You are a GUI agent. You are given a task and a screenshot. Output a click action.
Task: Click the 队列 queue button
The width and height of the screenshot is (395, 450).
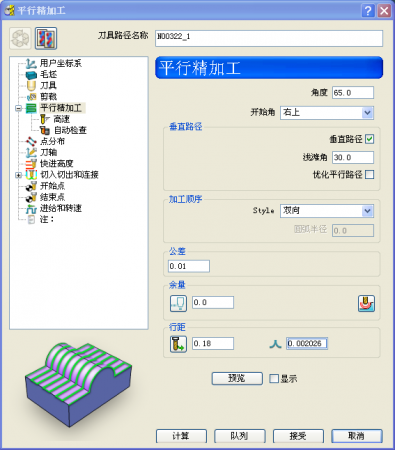pos(240,436)
